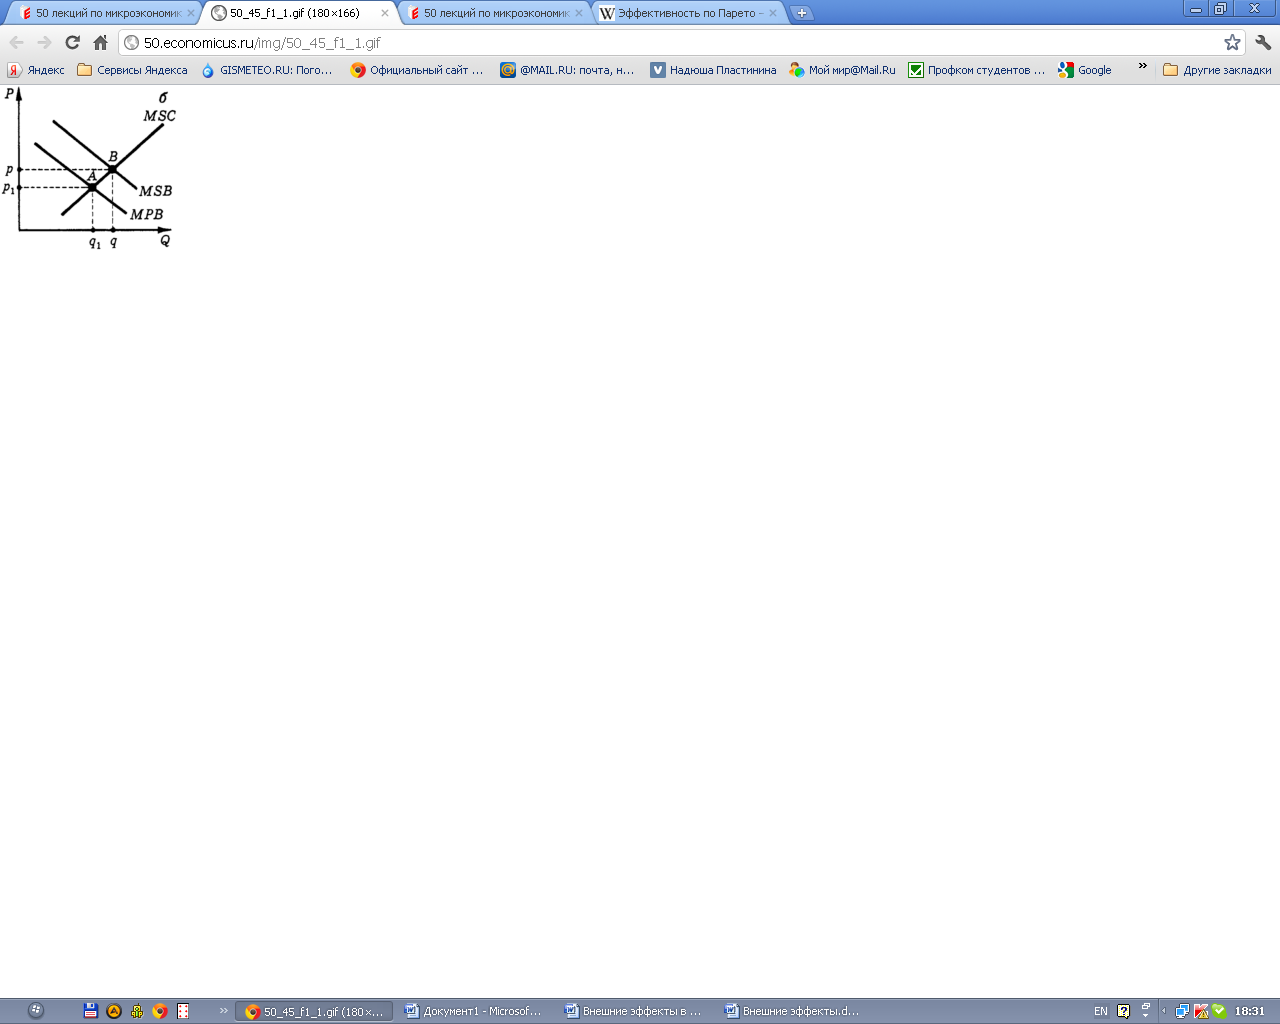Open the Google bookmark
Screen dimensions: 1280x1024
click(1085, 70)
